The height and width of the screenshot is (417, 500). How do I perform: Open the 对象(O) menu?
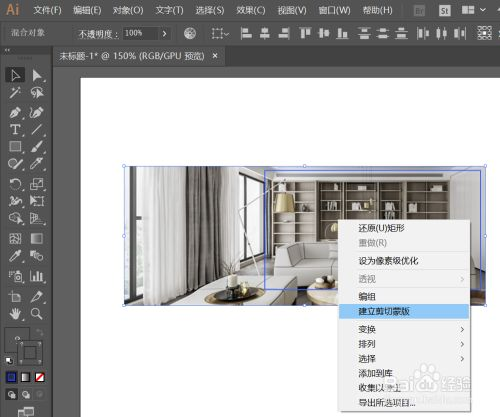(128, 10)
